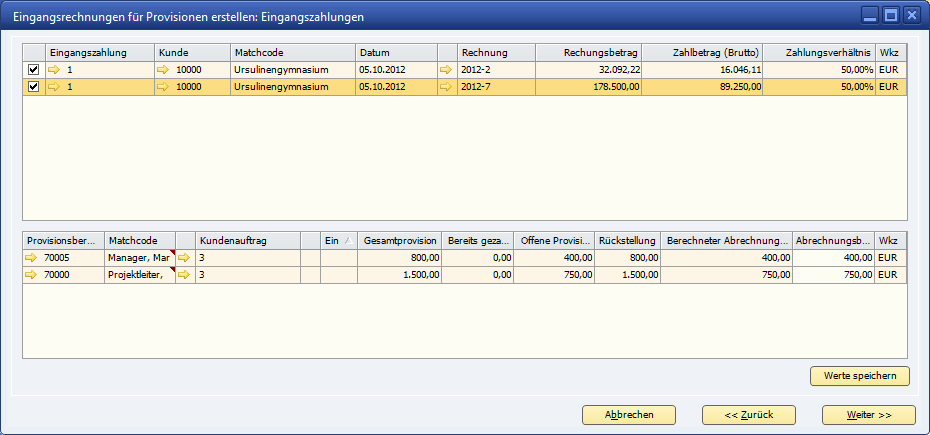Open Eingangszahlung link arrow in 2012-2 row
930x435 pixels.
(54, 70)
